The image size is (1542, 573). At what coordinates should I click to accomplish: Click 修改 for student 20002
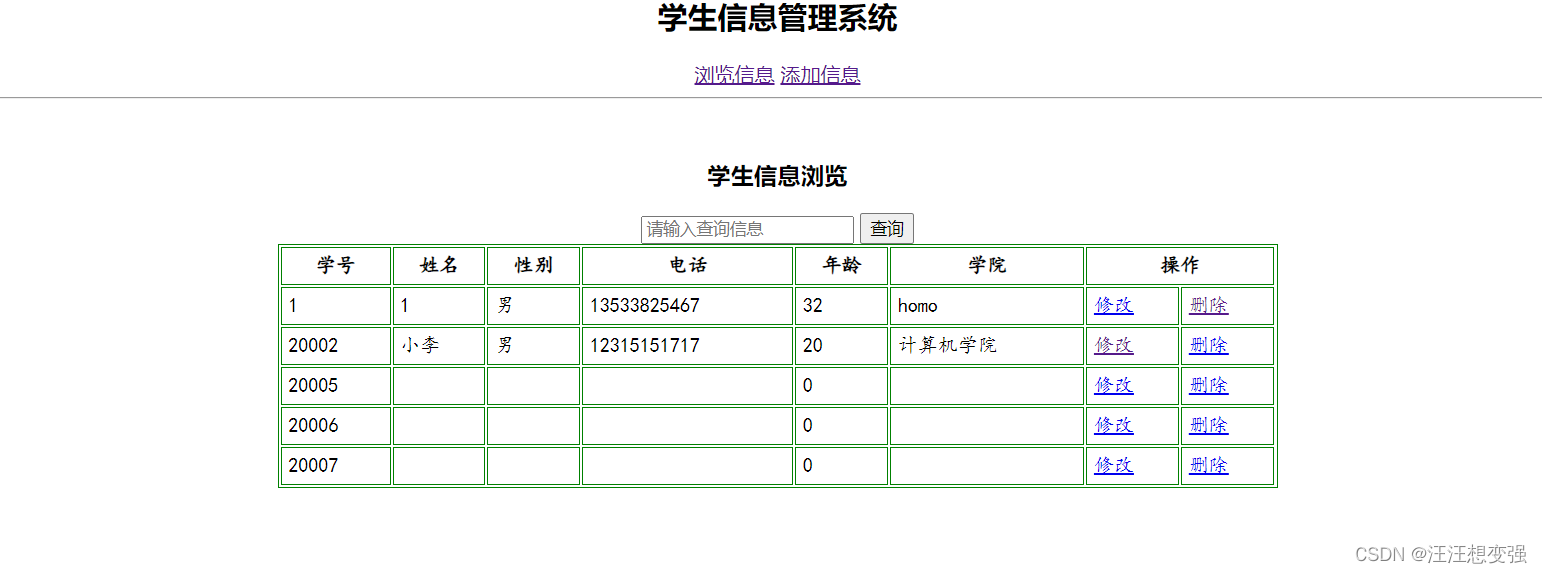tap(1114, 345)
